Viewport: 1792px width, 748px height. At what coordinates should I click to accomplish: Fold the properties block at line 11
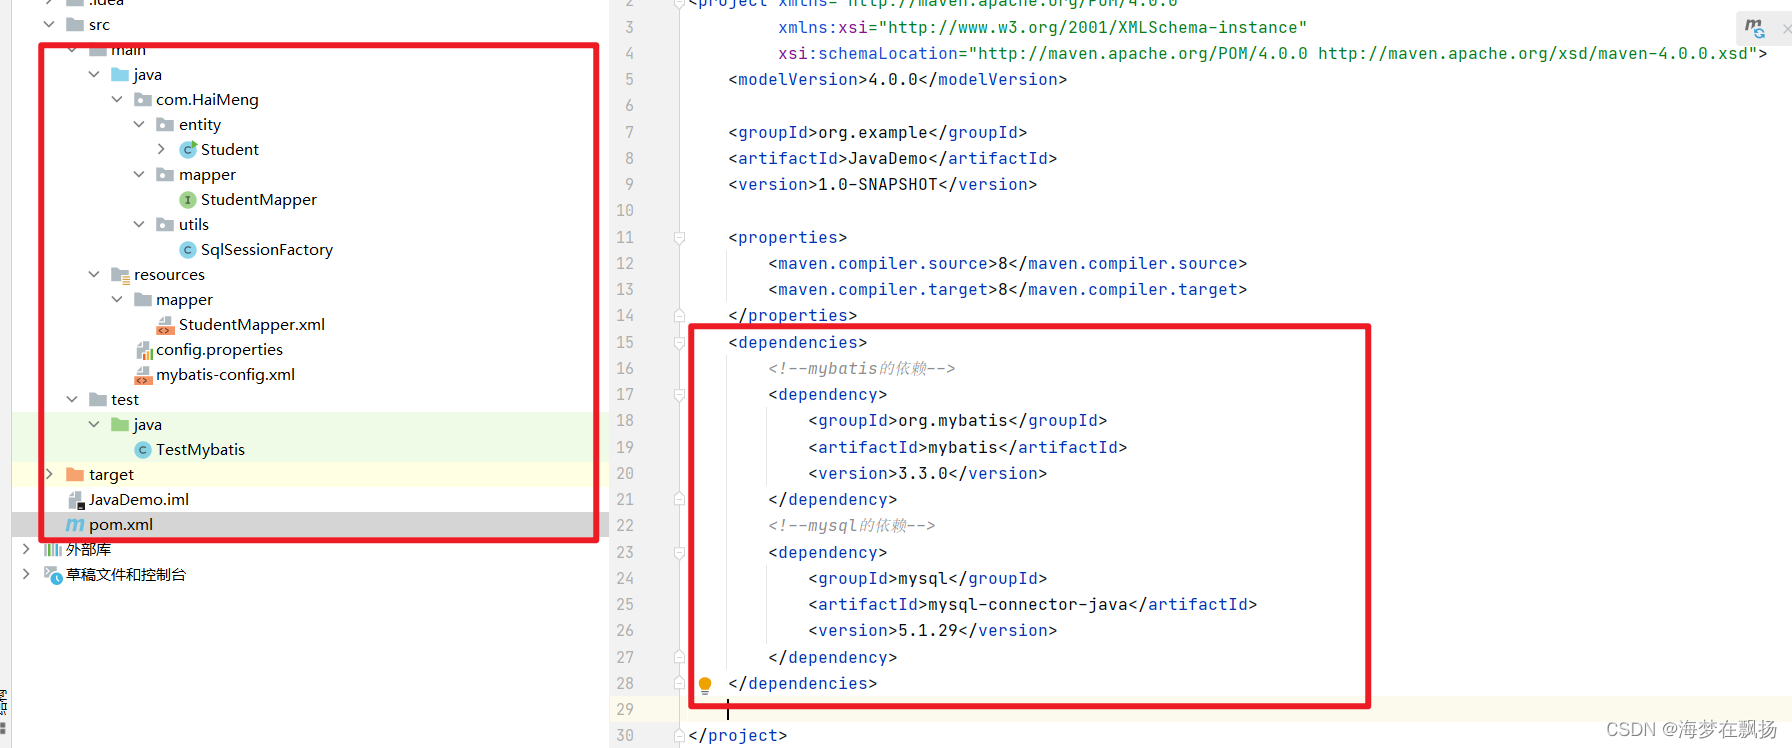(x=679, y=238)
